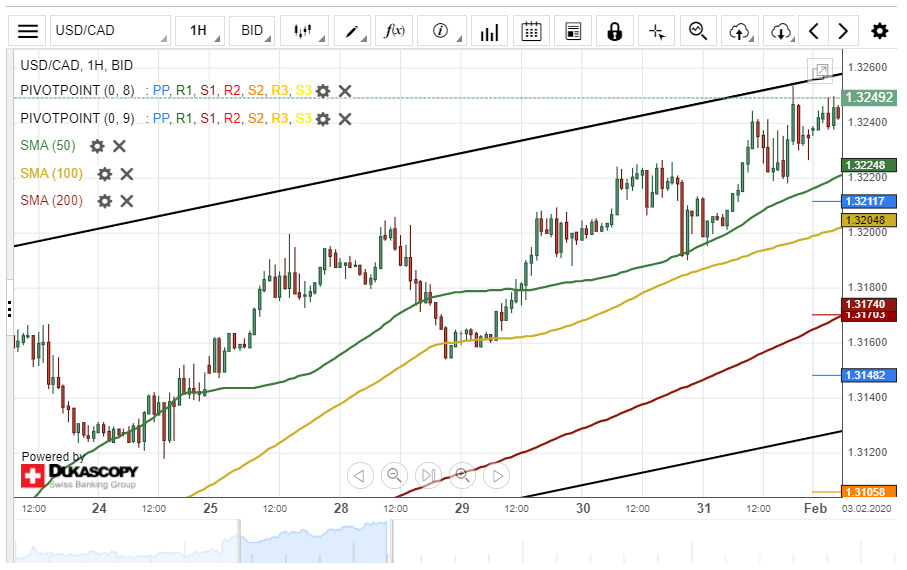Zoom in with plus magnifier button
Viewport: 907px width, 570px height.
pos(462,476)
